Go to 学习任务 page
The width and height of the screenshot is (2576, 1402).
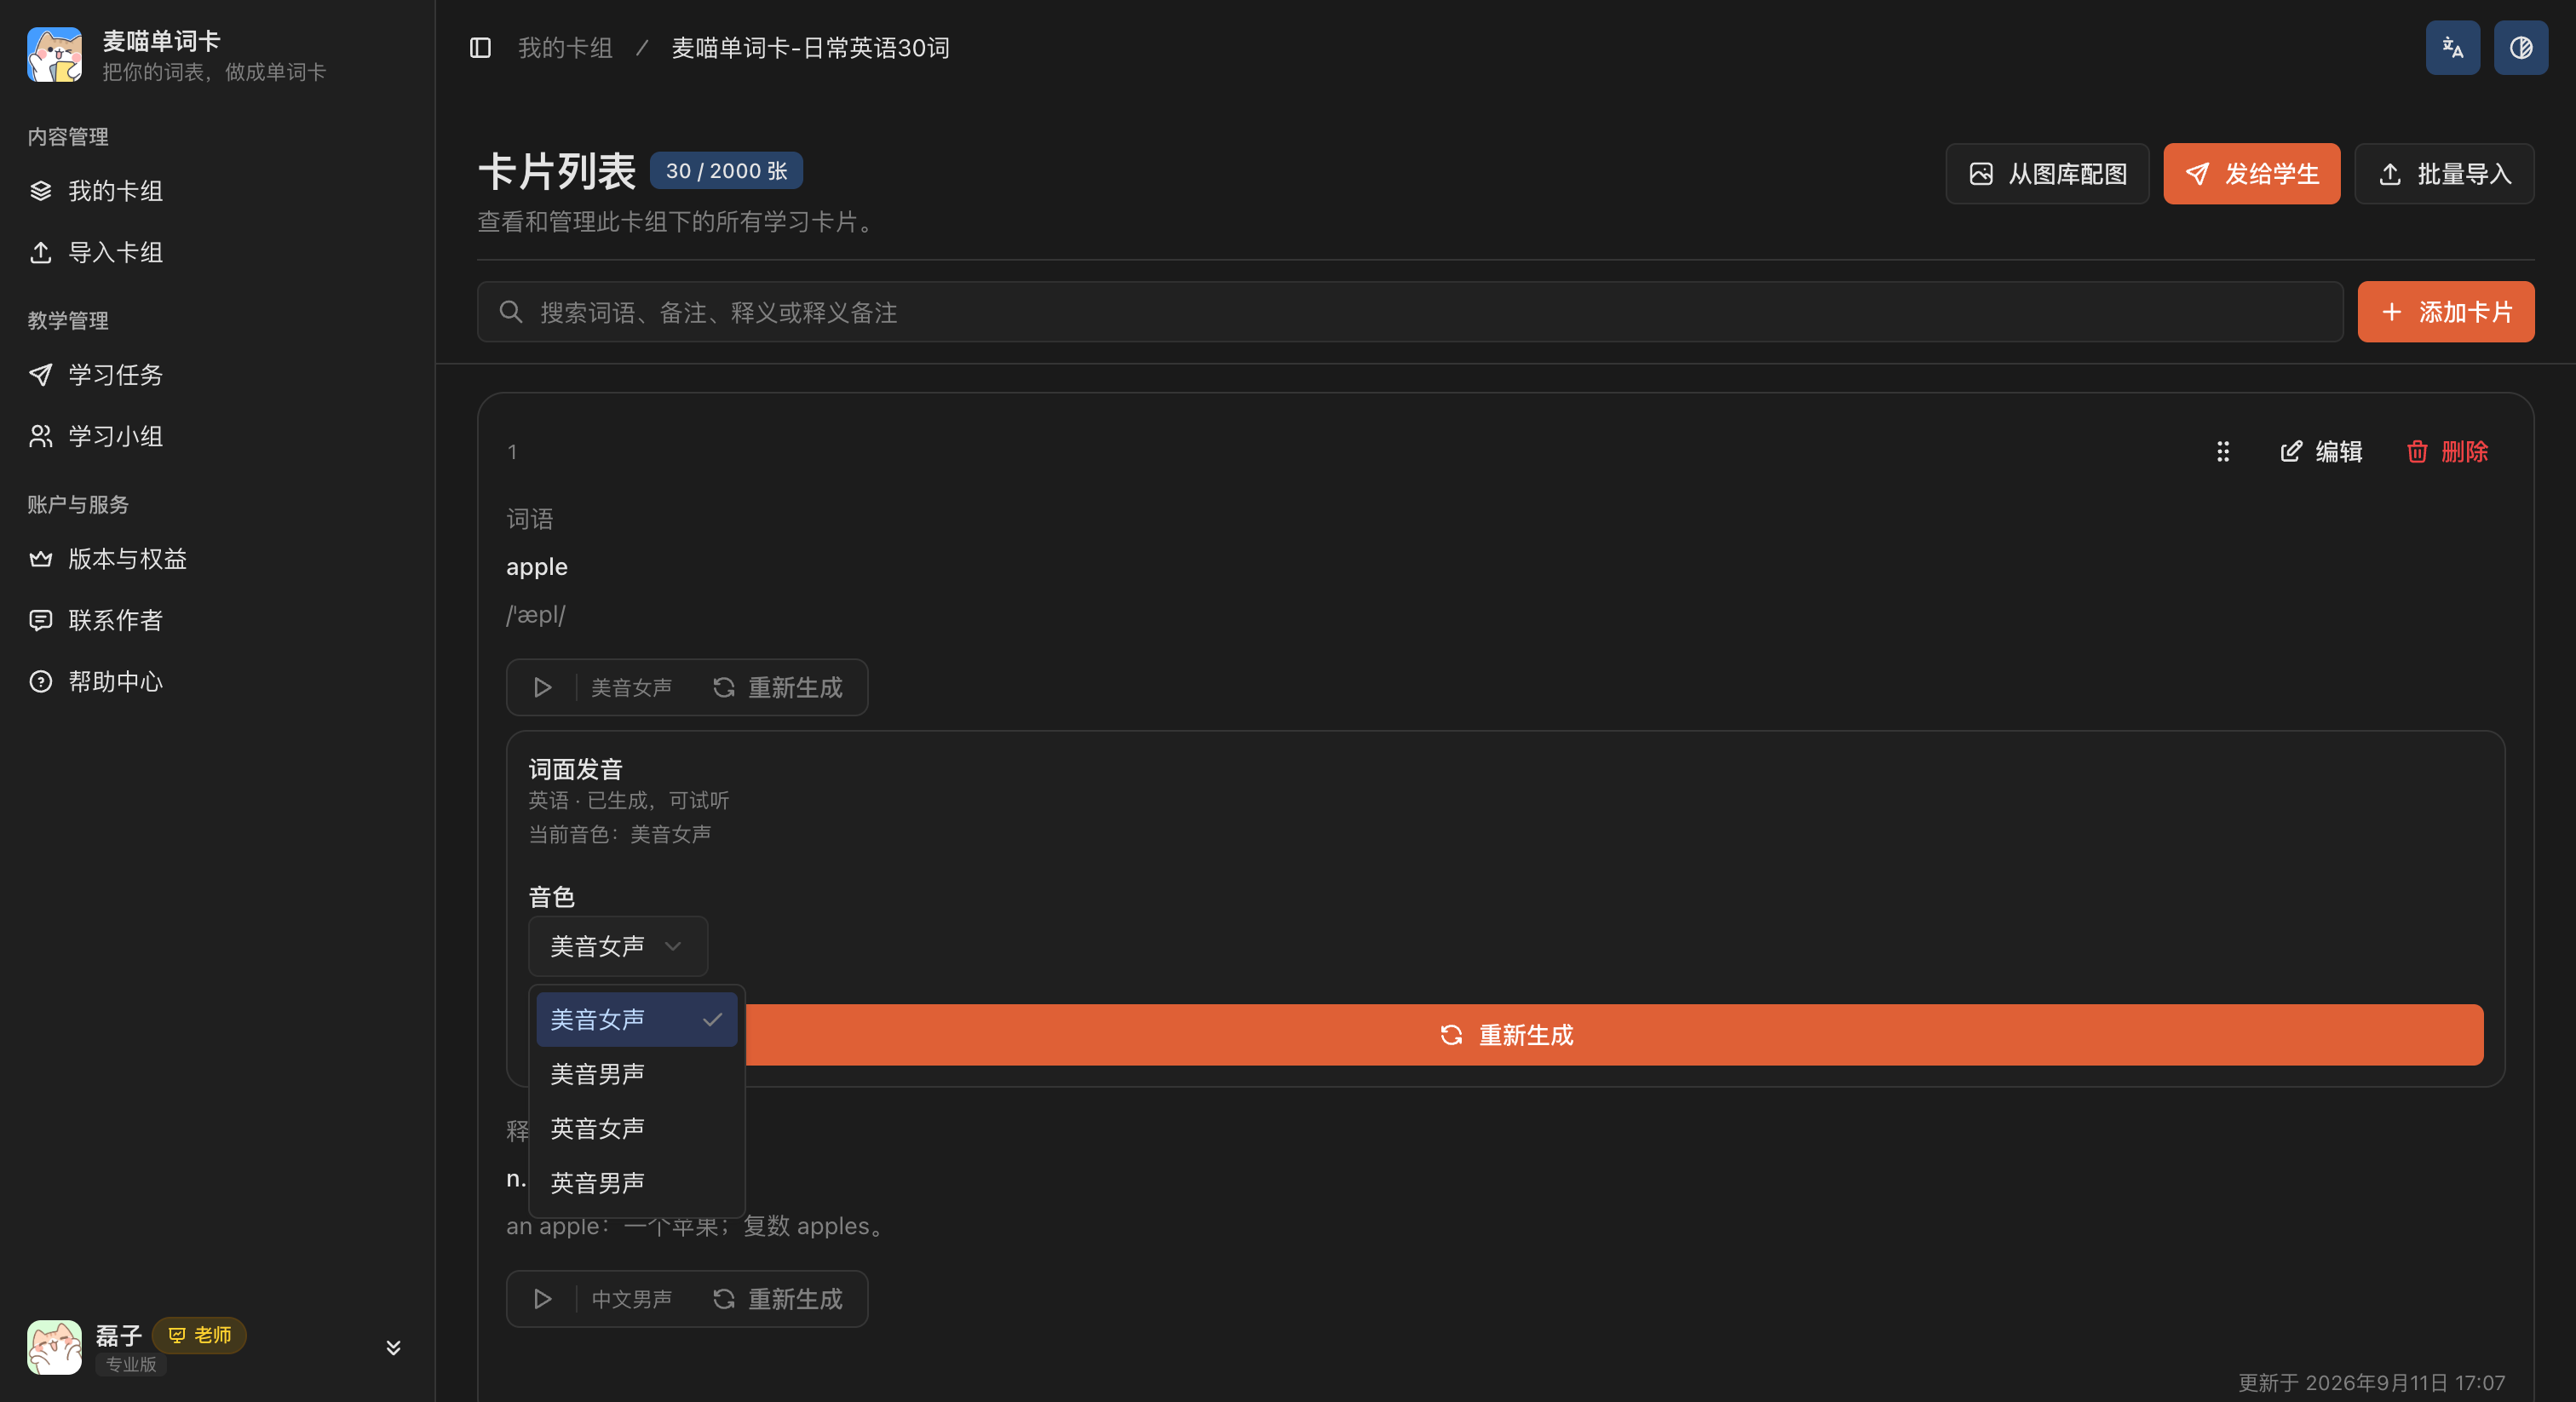coord(217,375)
